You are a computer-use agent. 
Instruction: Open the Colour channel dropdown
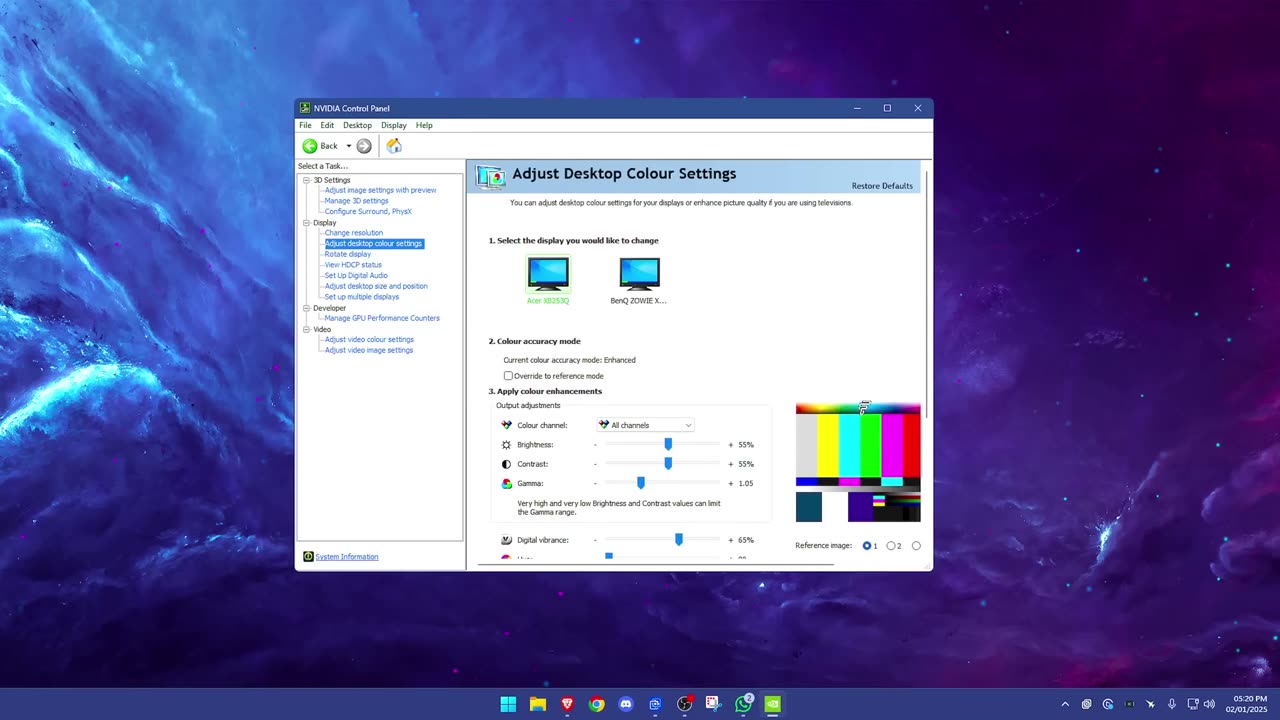coord(645,425)
